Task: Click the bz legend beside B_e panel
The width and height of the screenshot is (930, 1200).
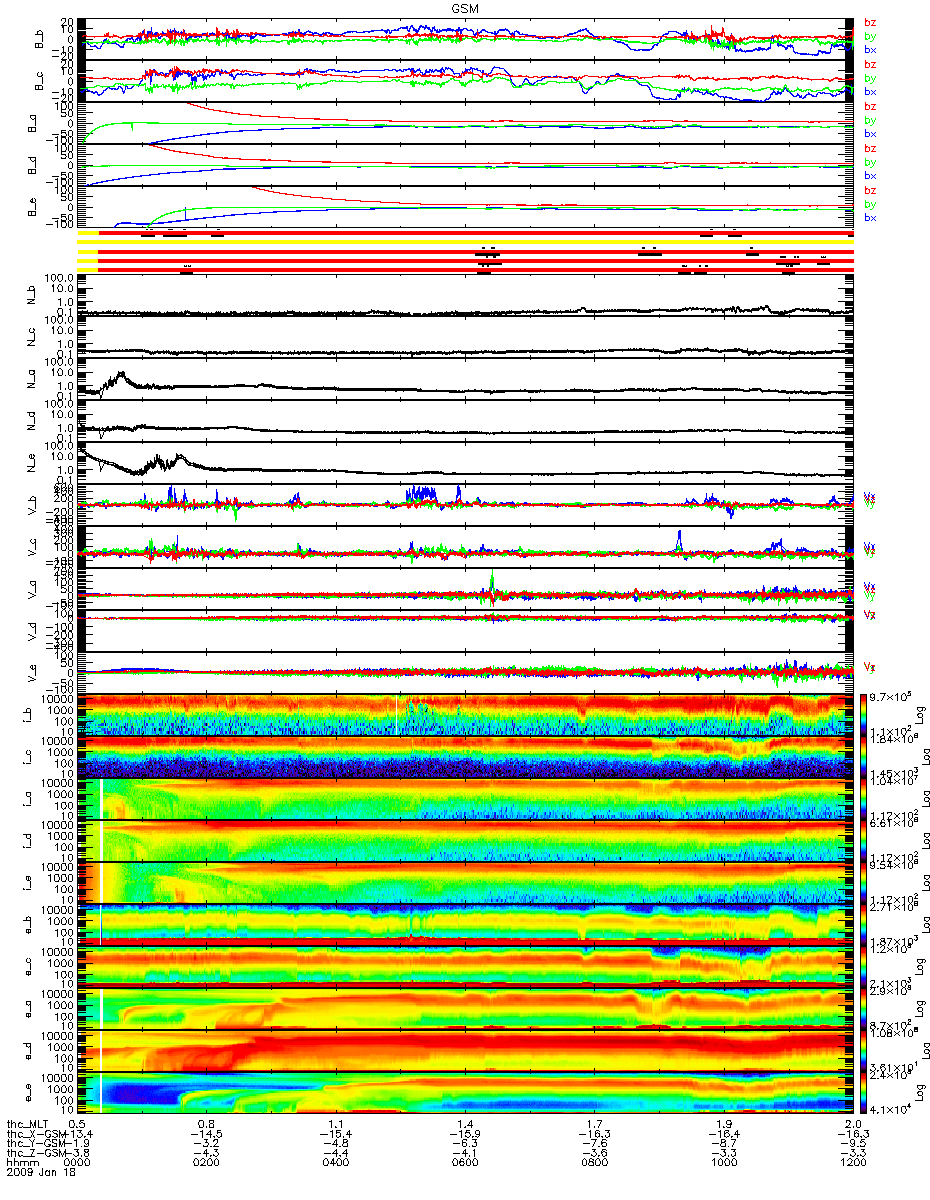Action: 870,190
